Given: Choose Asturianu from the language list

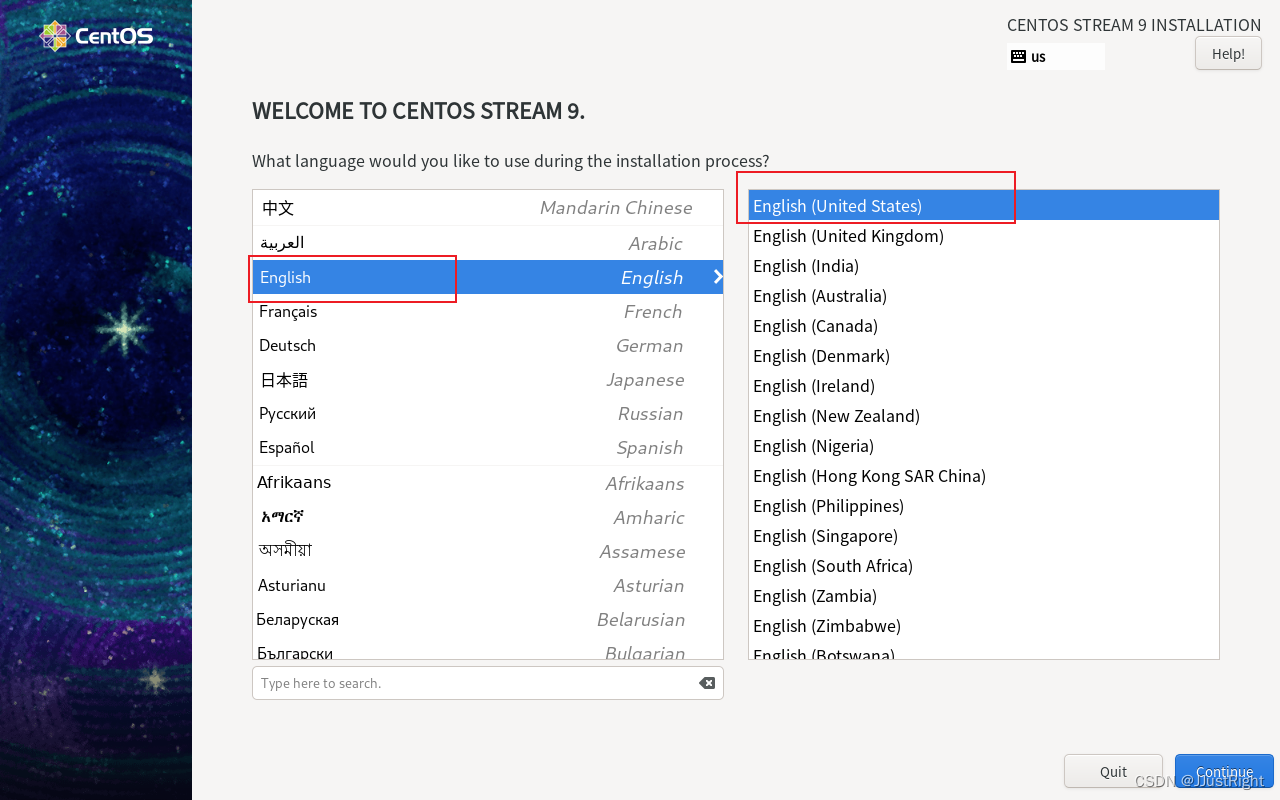Looking at the screenshot, I should 488,585.
